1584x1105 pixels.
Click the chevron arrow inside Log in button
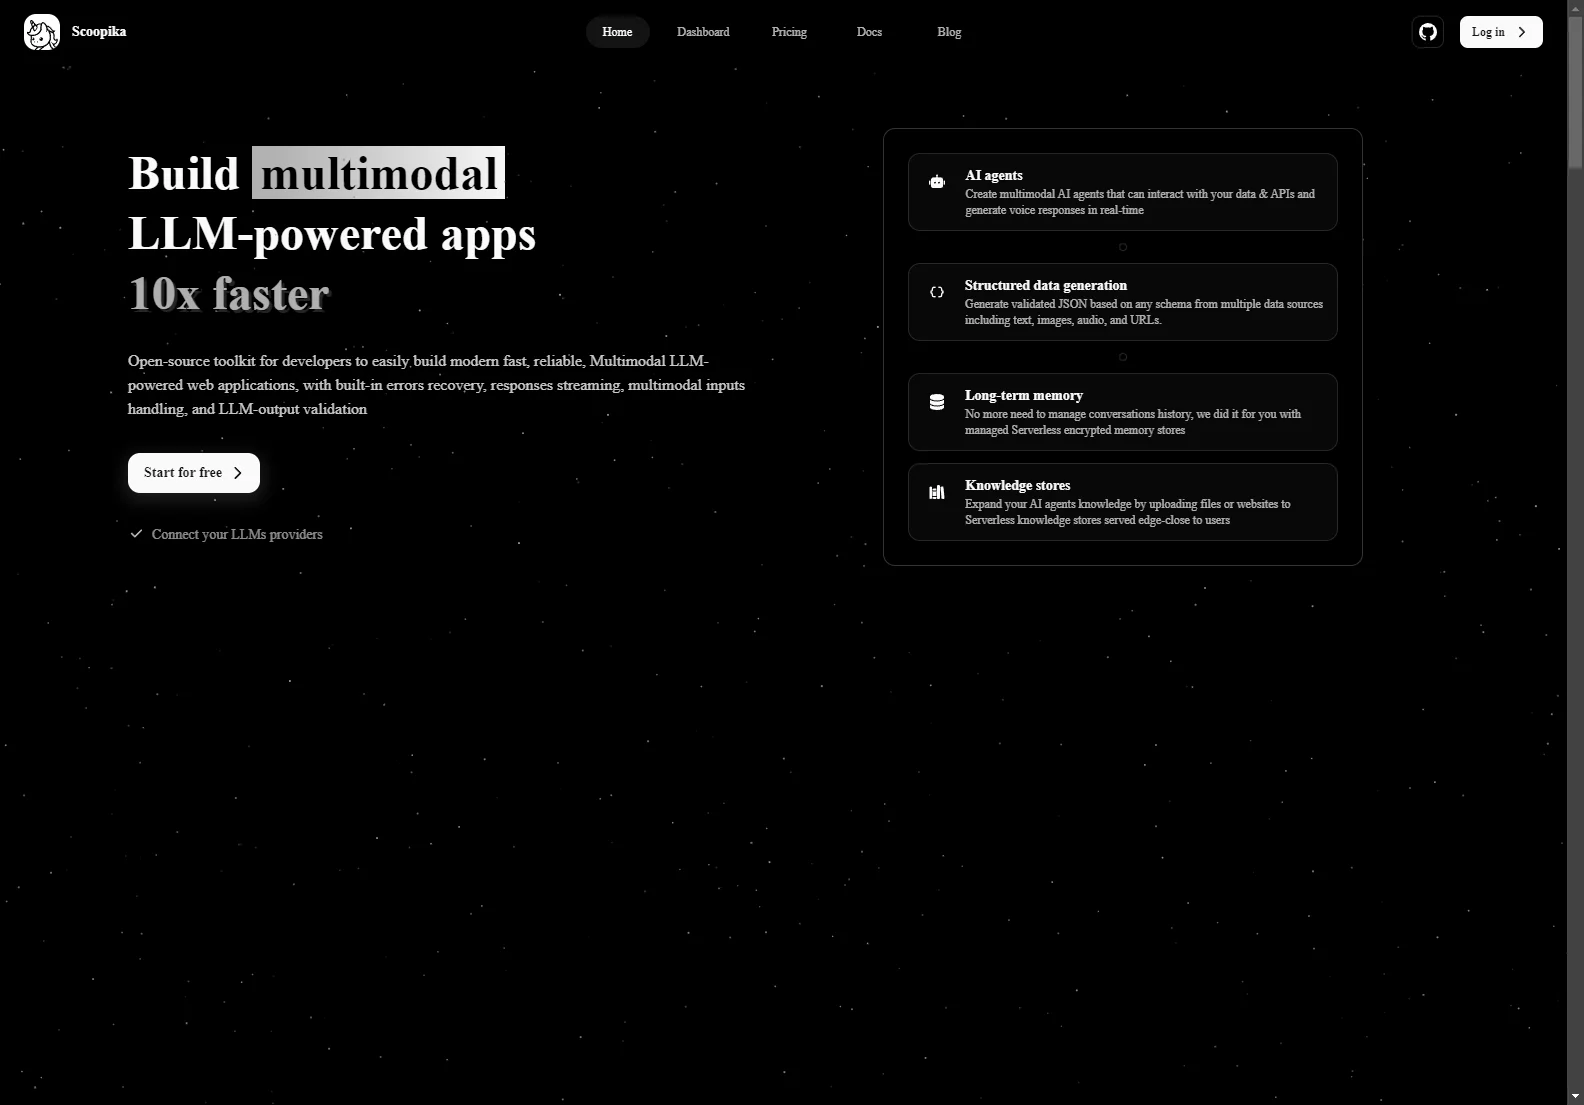coord(1522,32)
